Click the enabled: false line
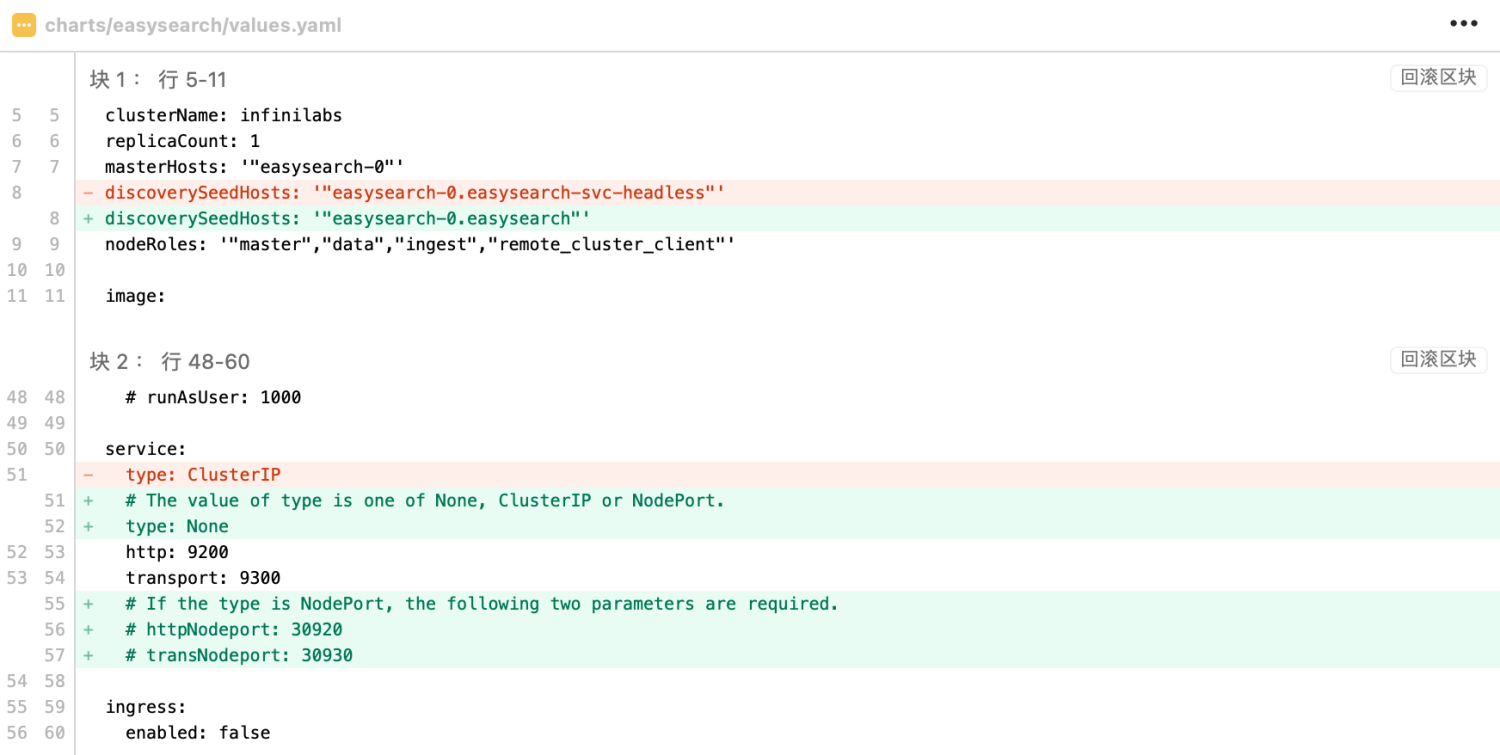 click(x=198, y=735)
